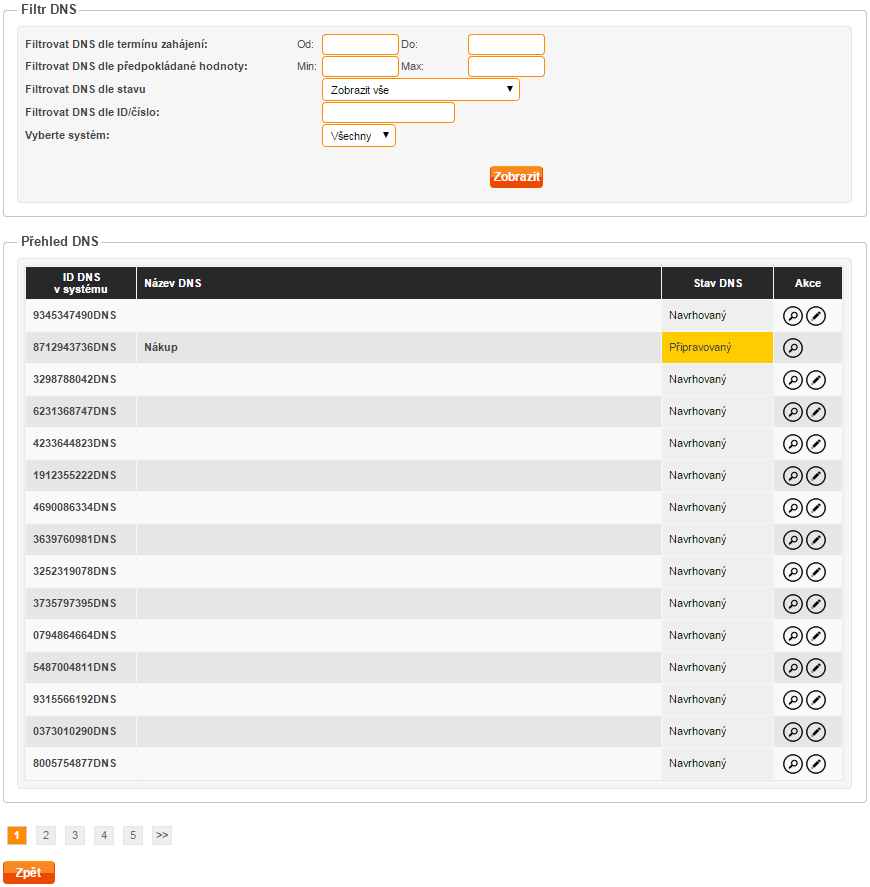Click the 'Akce' column header
The height and width of the screenshot is (887, 870).
pyautogui.click(x=808, y=283)
